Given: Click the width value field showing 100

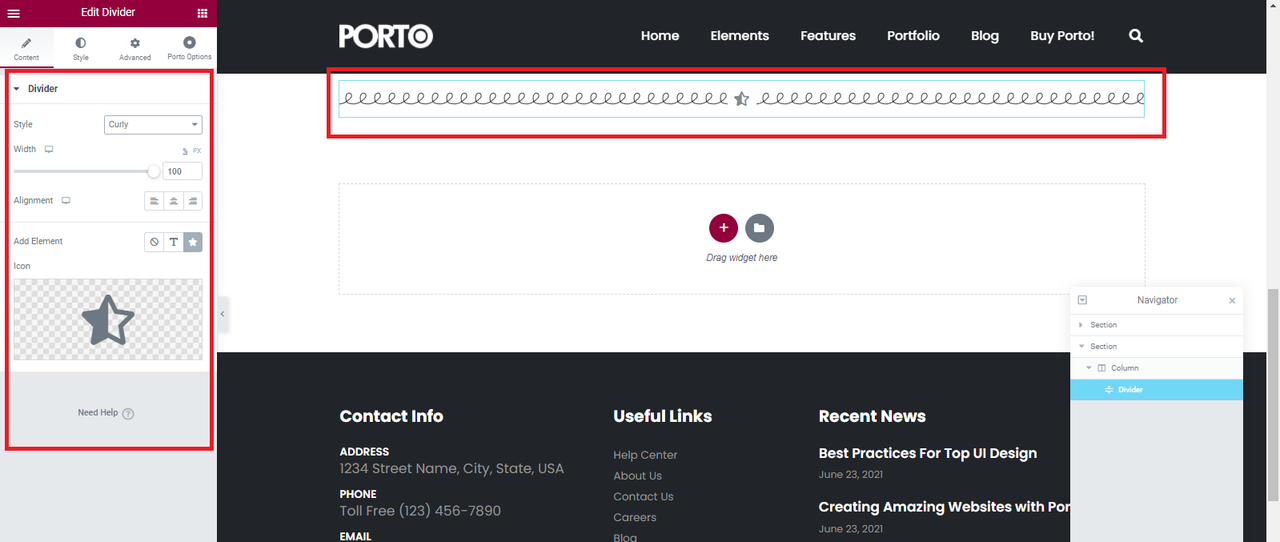Looking at the screenshot, I should point(182,172).
